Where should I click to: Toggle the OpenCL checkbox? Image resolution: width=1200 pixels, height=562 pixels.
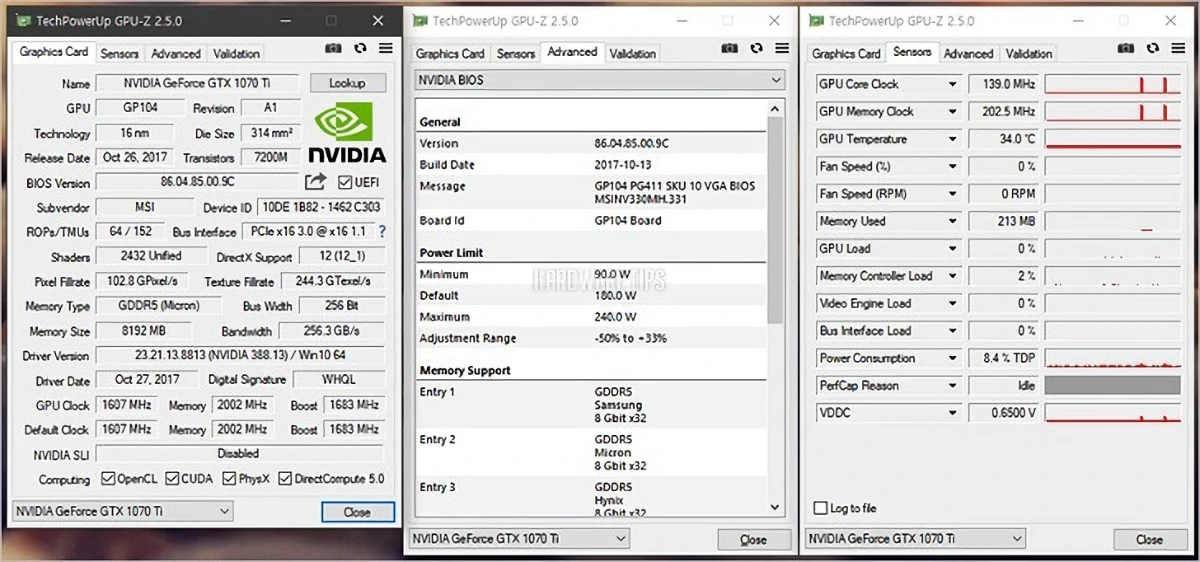tap(108, 479)
